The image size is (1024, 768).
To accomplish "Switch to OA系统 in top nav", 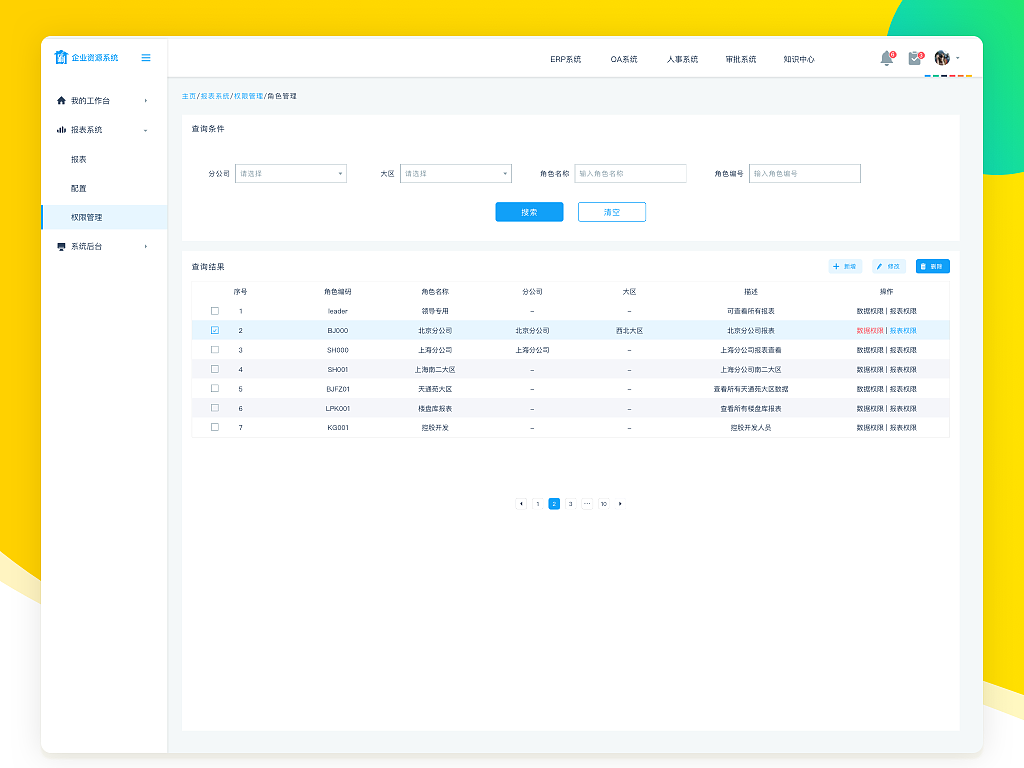I will coord(624,59).
